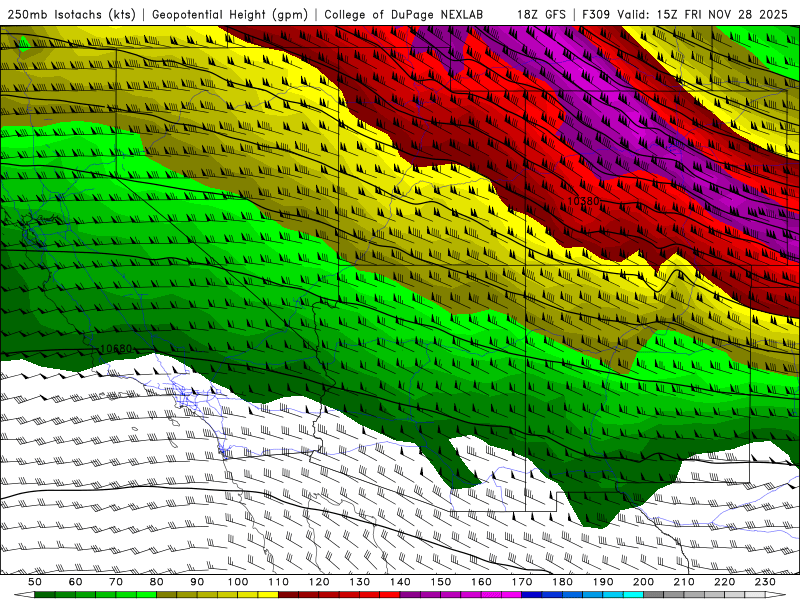Click the '10680' height contour label
The image size is (800, 600).
click(116, 348)
